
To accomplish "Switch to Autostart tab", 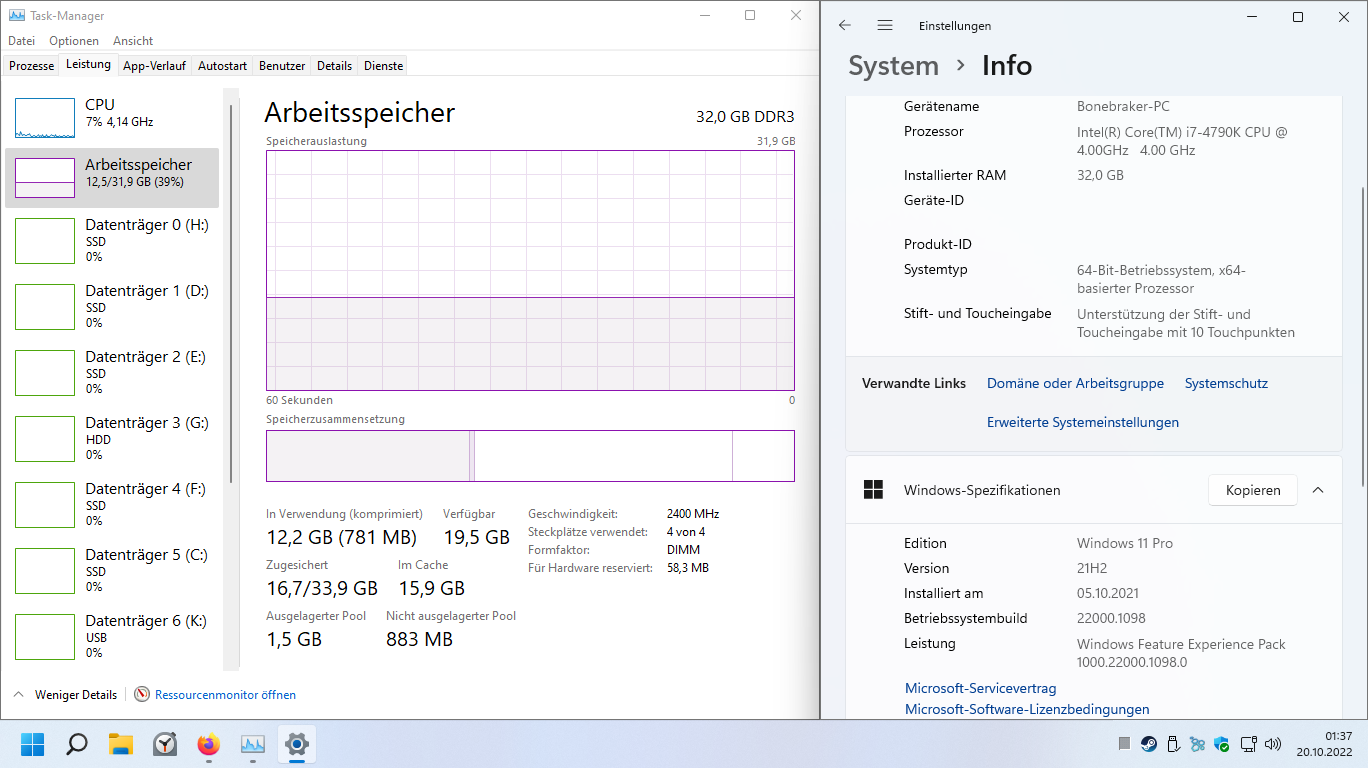I will point(222,66).
